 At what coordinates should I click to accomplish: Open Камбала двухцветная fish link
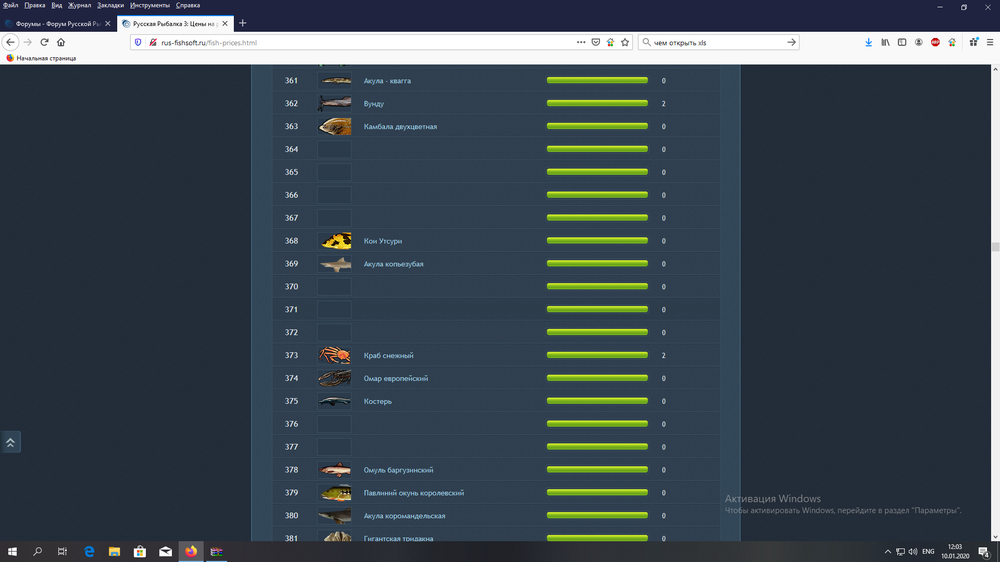[x=400, y=127]
